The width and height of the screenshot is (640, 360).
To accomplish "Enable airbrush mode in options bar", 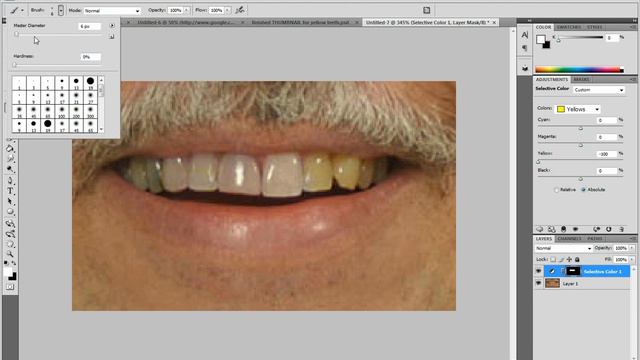I will [240, 10].
